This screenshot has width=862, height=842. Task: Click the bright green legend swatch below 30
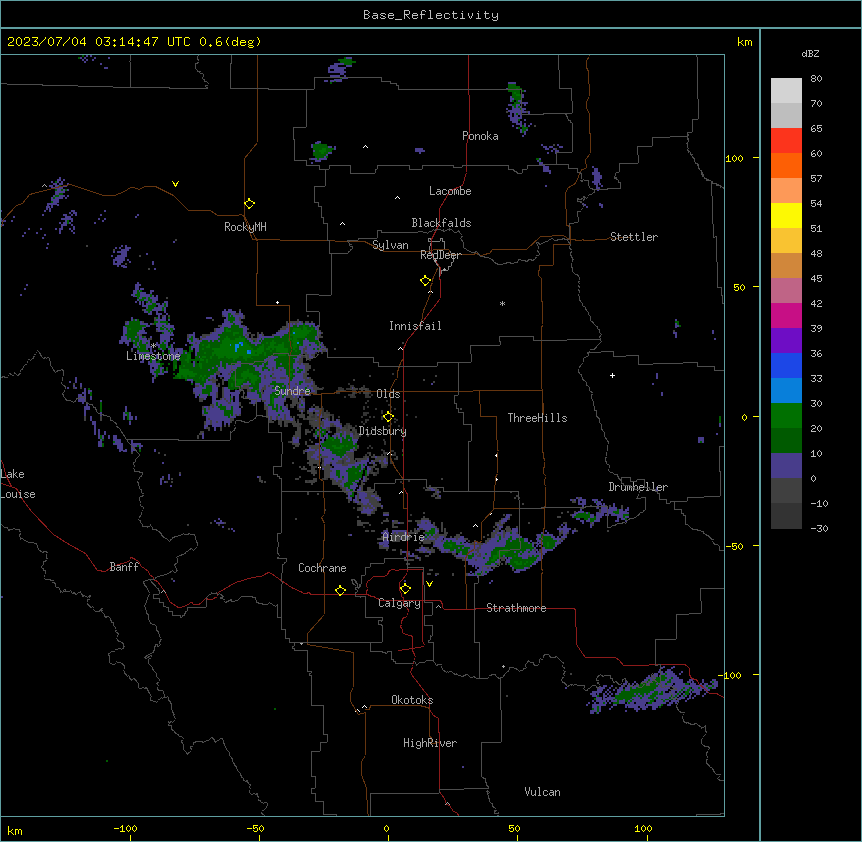click(x=786, y=416)
